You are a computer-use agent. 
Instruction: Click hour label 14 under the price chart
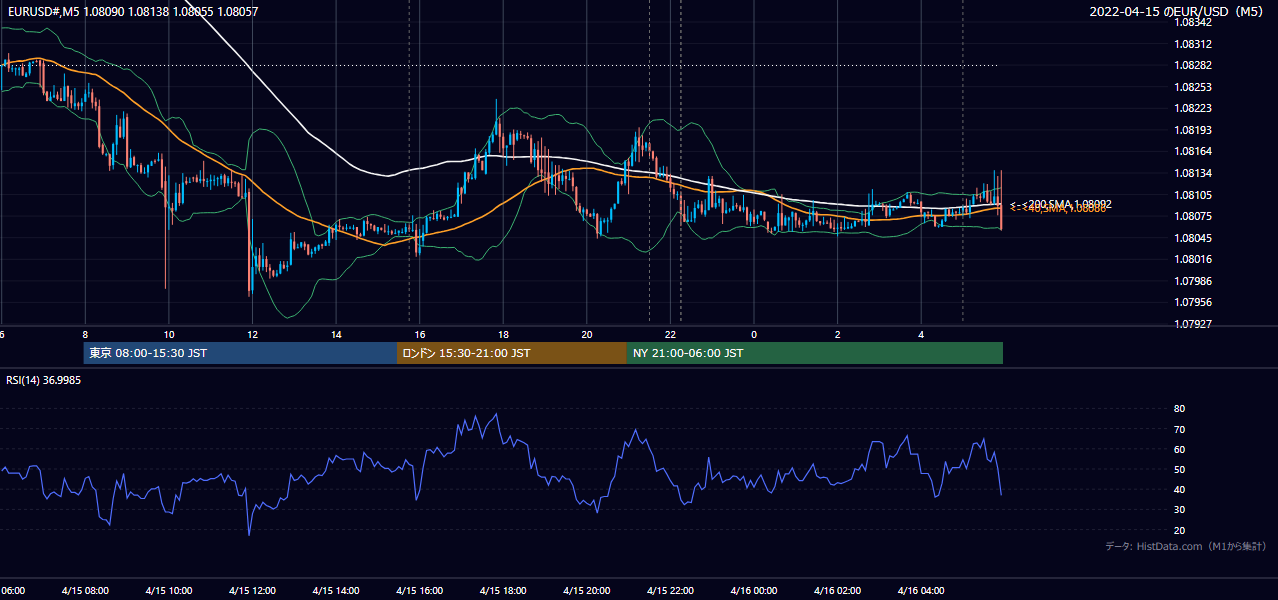click(337, 334)
